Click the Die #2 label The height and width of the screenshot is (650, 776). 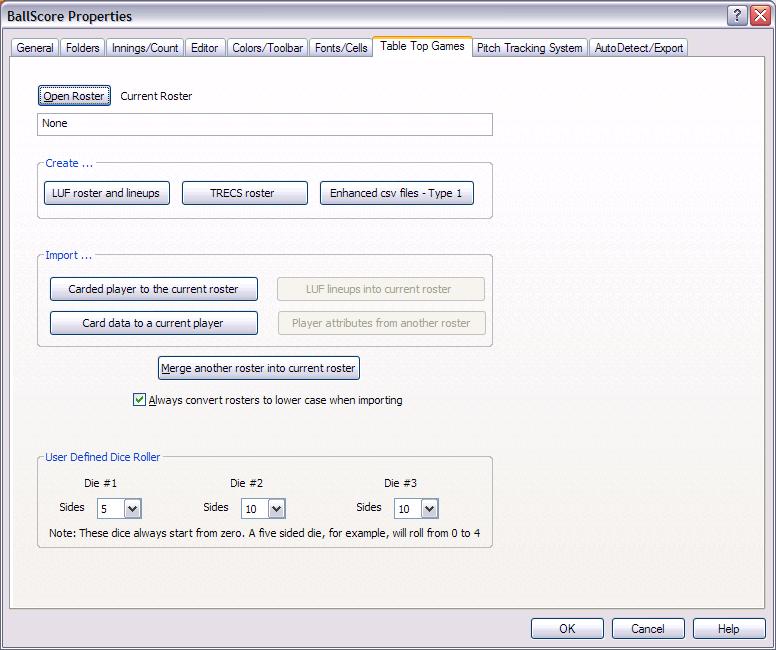(x=246, y=483)
